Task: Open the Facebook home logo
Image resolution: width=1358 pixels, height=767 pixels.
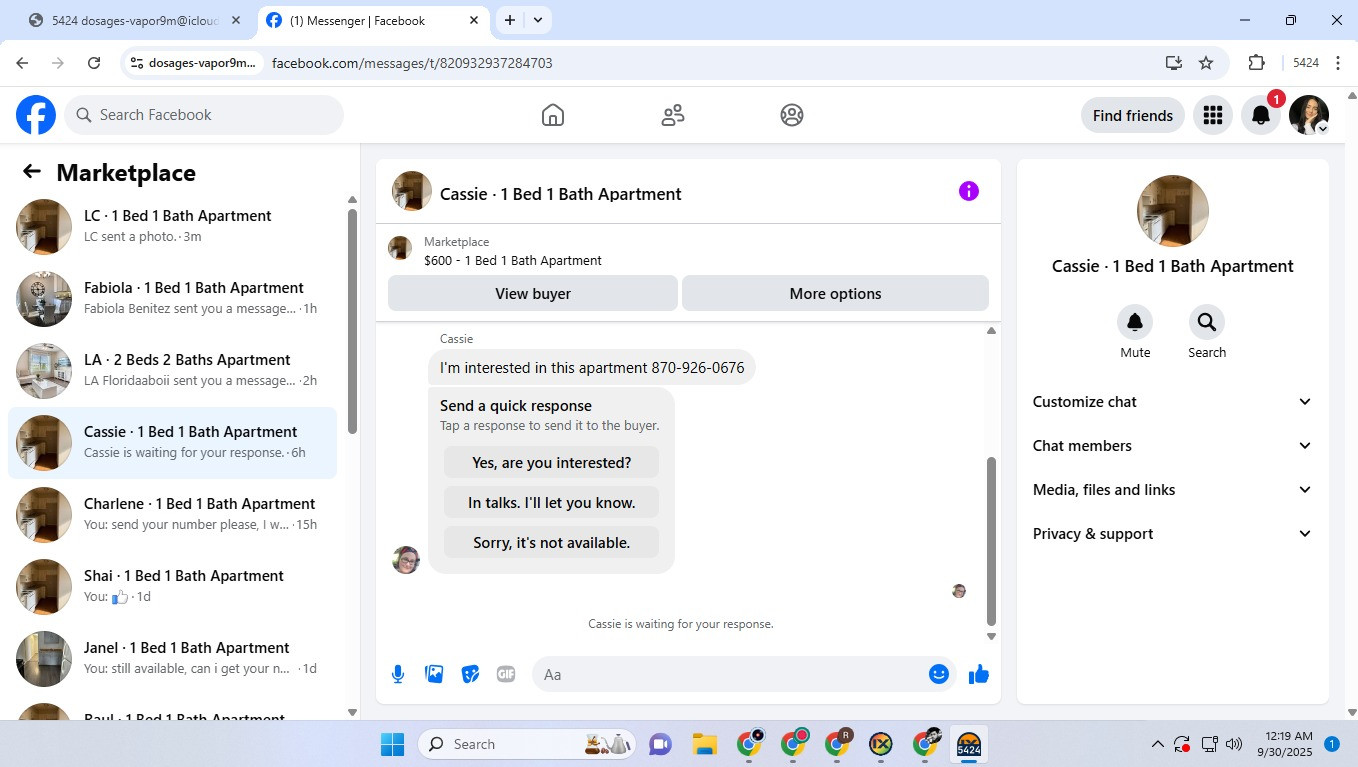Action: click(x=36, y=115)
